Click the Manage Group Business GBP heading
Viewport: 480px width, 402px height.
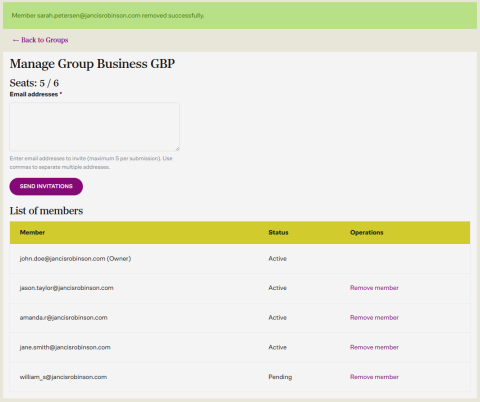[92, 64]
